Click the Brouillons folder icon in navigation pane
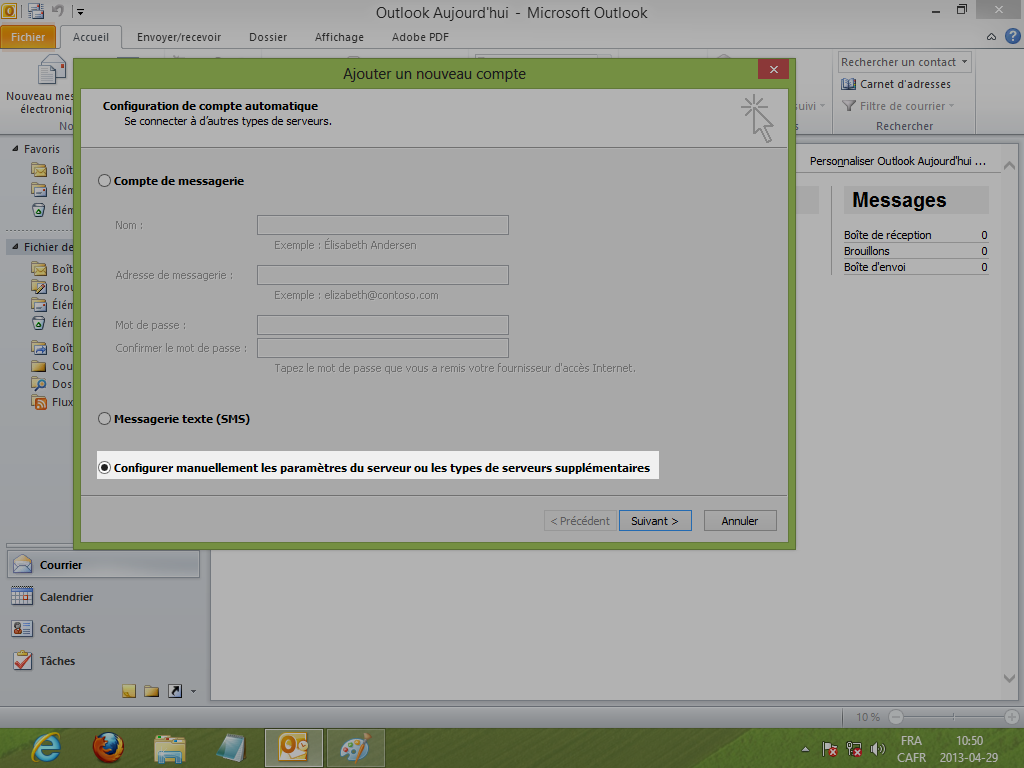Screen dimensions: 1024x768 [39, 287]
